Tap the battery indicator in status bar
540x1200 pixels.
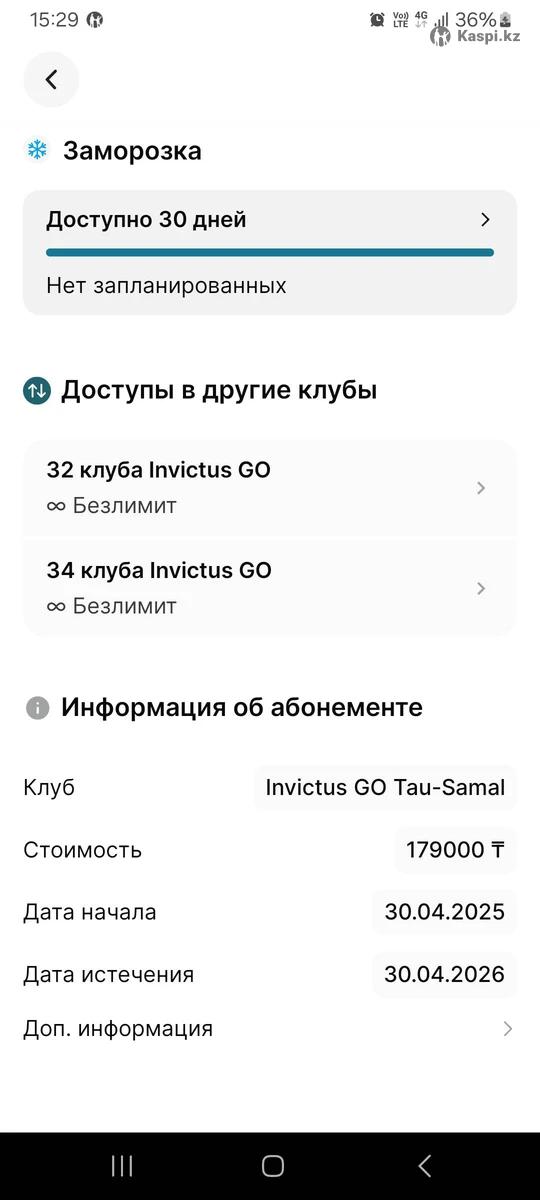coord(505,19)
